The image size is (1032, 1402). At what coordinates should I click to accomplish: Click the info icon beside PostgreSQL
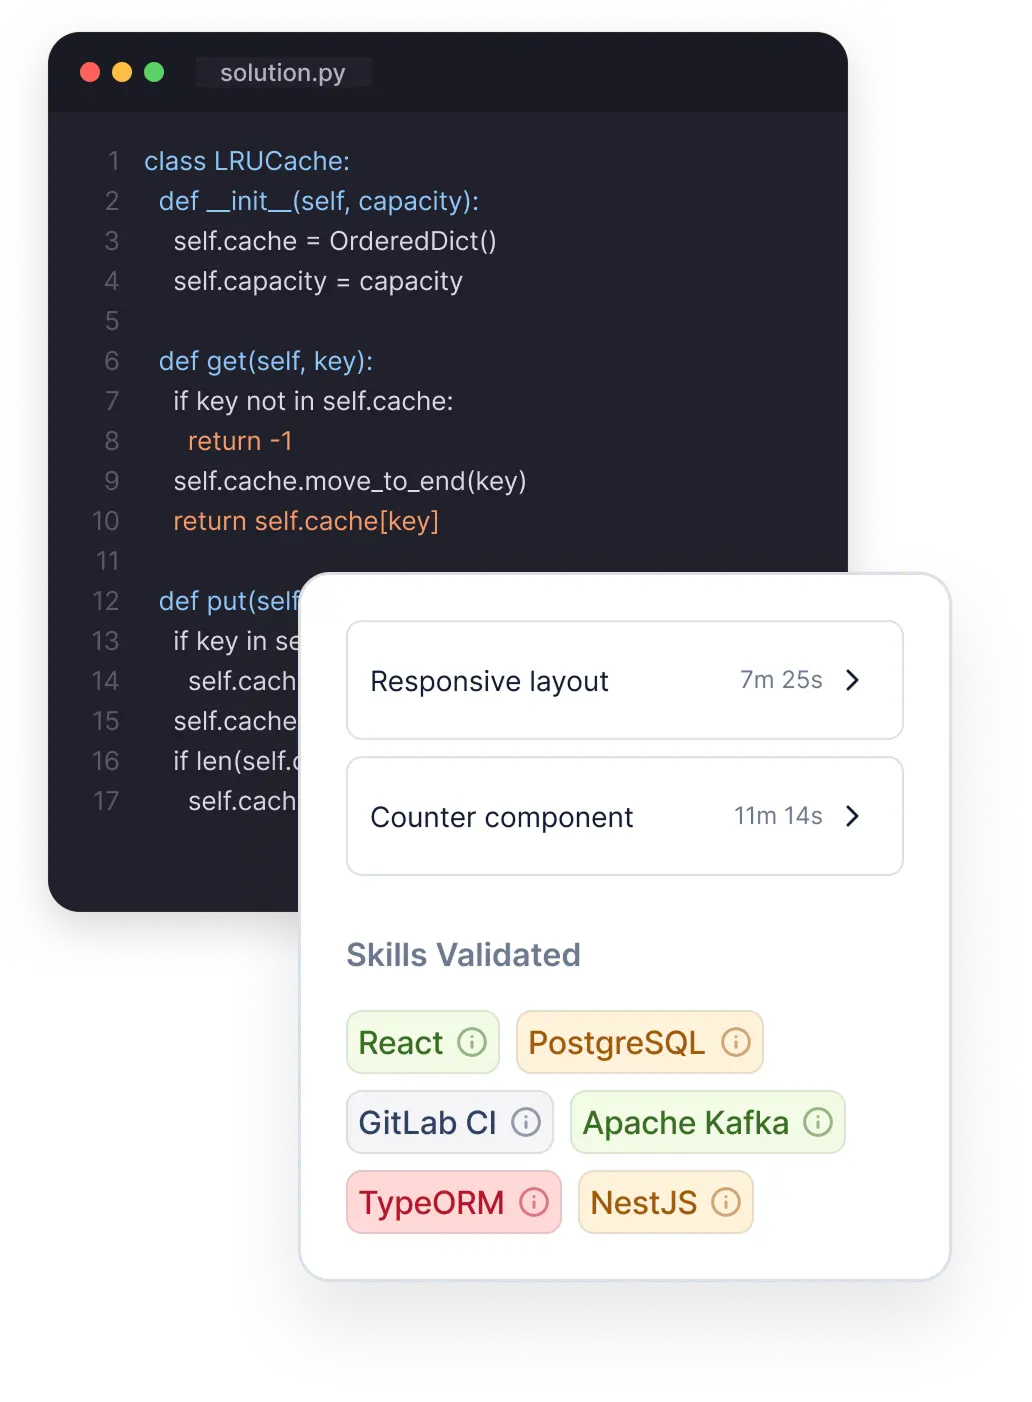(x=737, y=1043)
